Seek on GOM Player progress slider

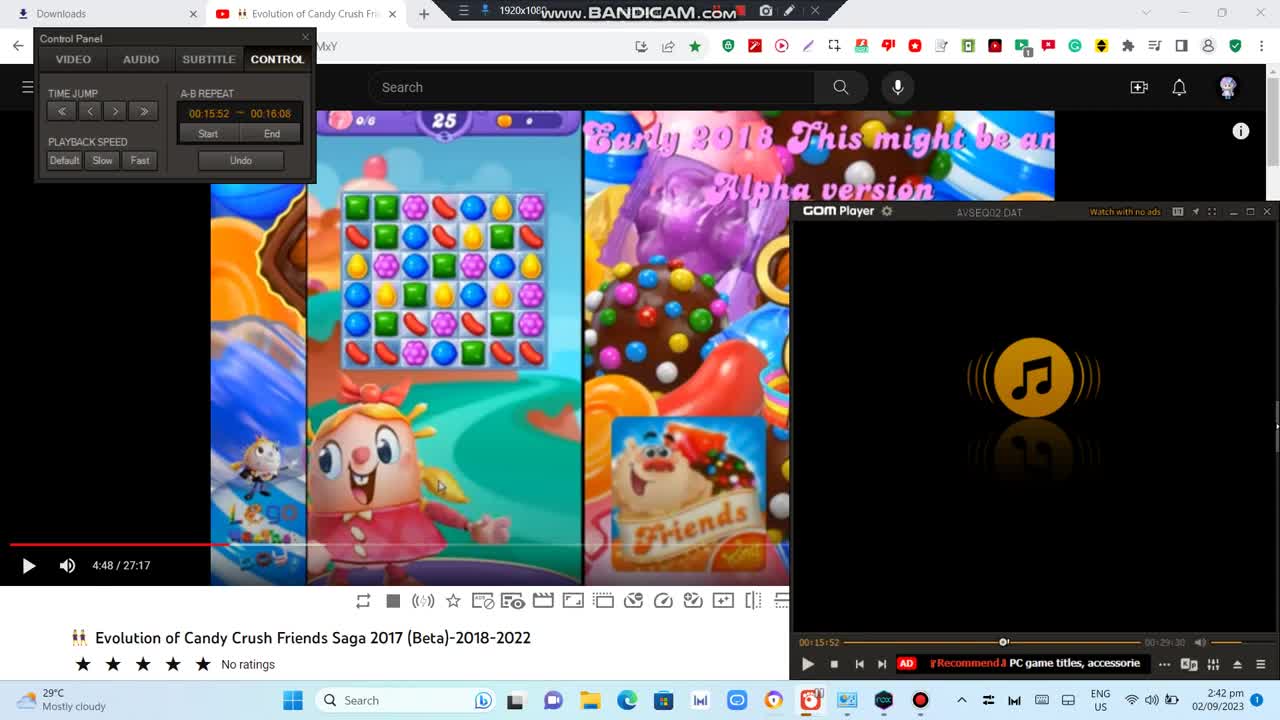point(992,642)
